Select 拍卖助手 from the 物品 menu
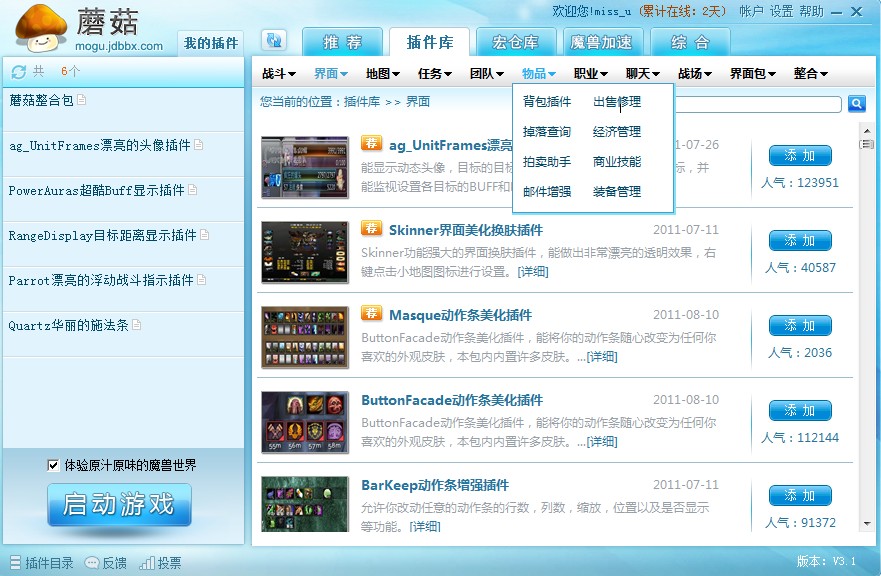881x576 pixels. click(547, 162)
